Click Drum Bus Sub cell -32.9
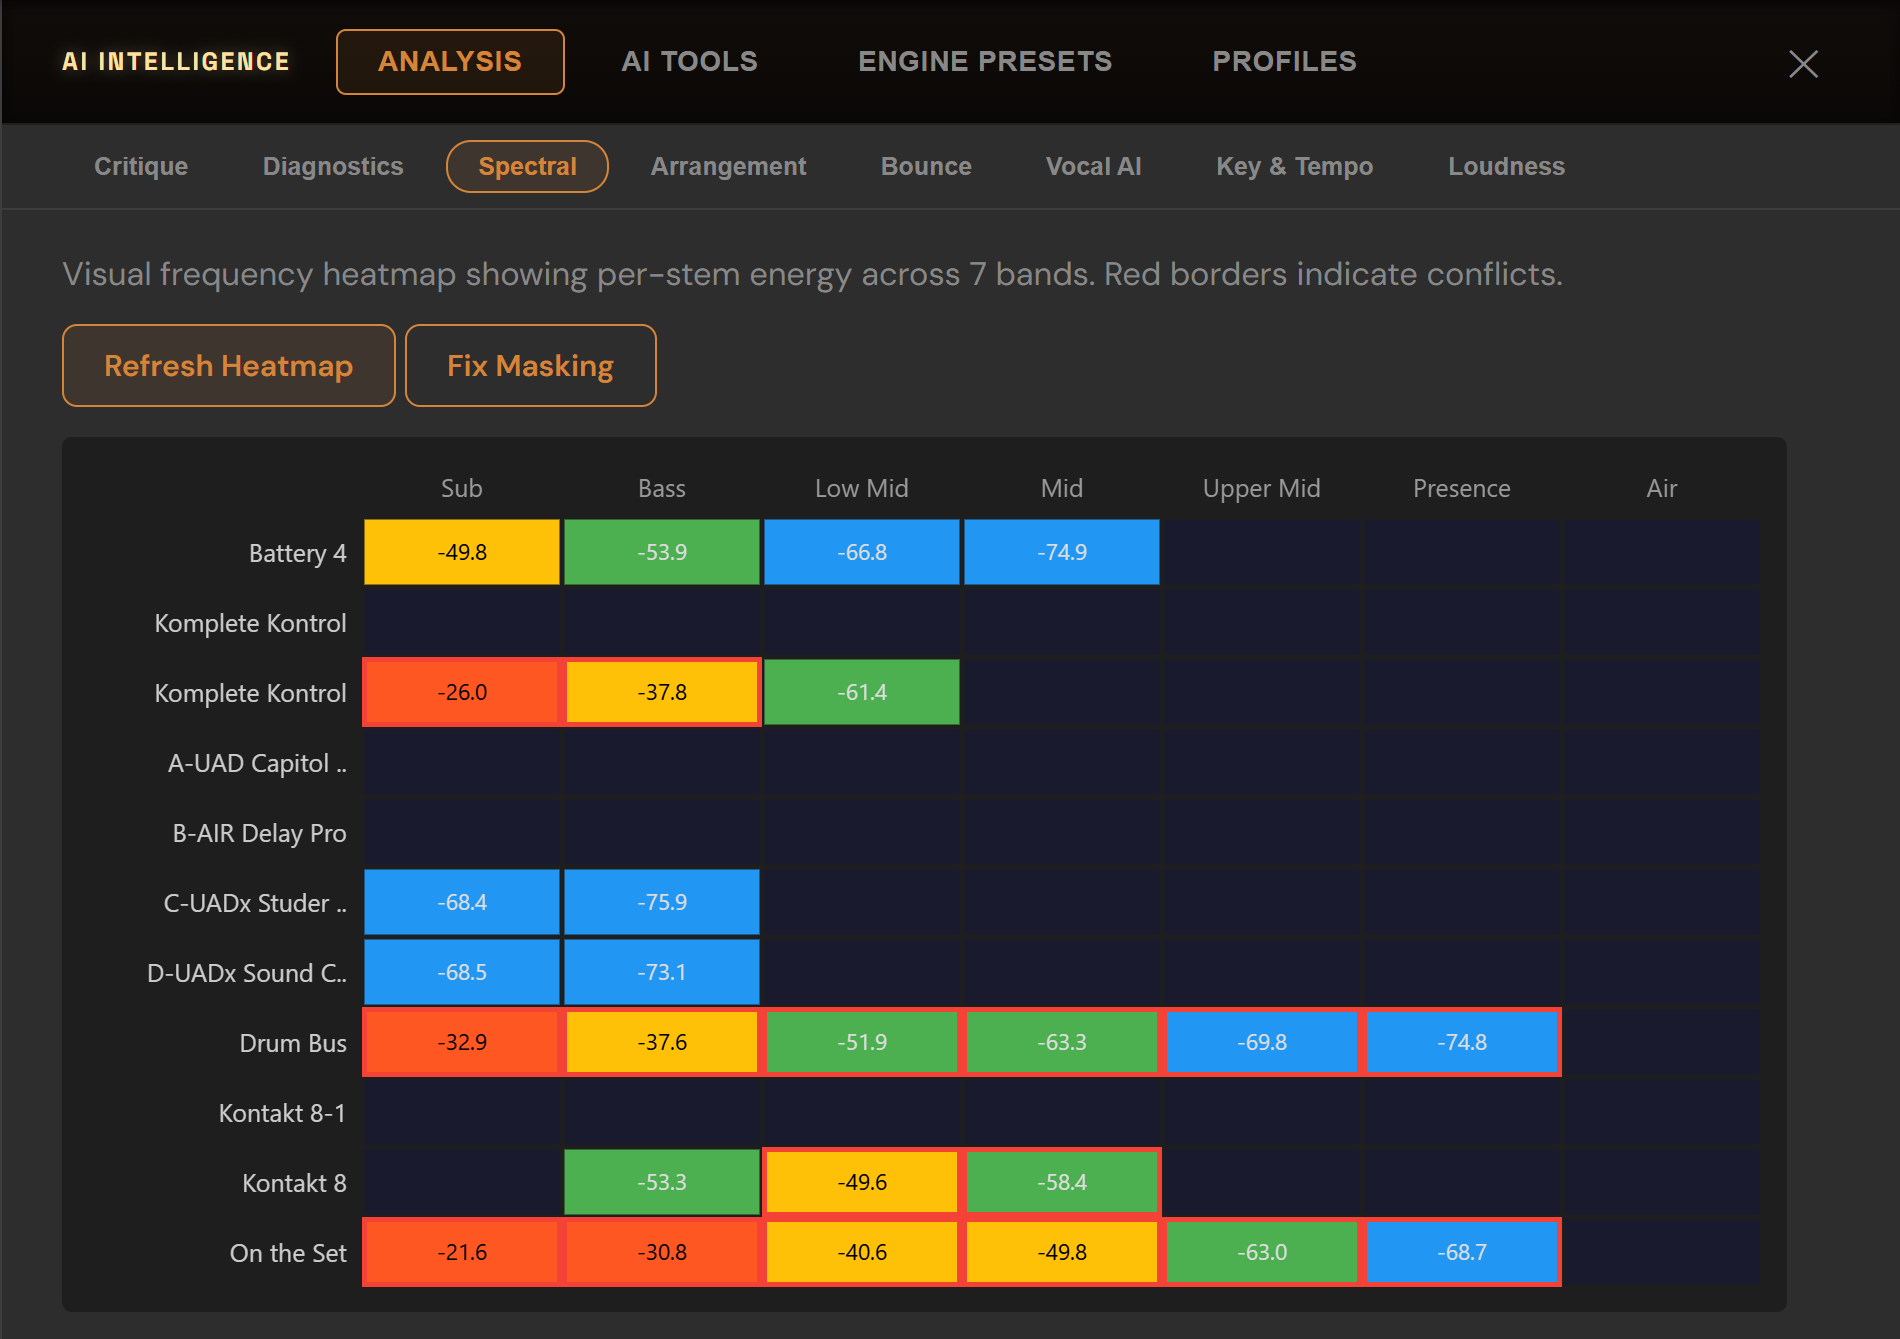Image resolution: width=1900 pixels, height=1339 pixels. (x=462, y=1042)
